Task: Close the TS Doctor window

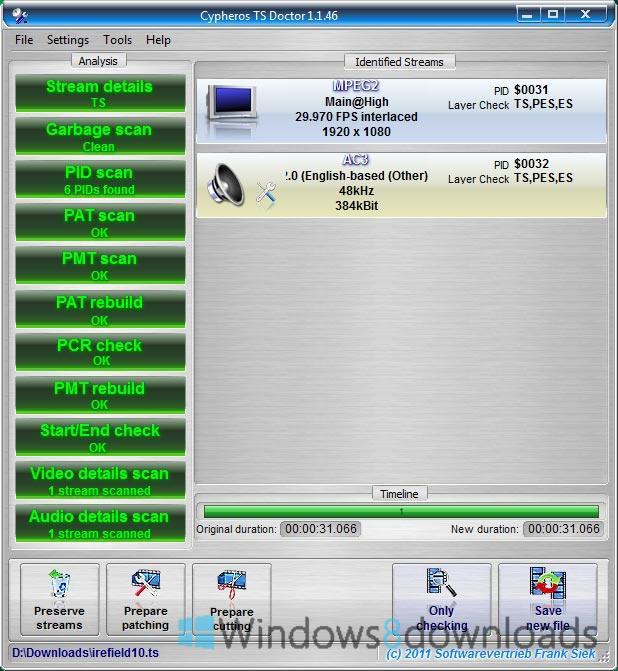Action: click(x=585, y=15)
